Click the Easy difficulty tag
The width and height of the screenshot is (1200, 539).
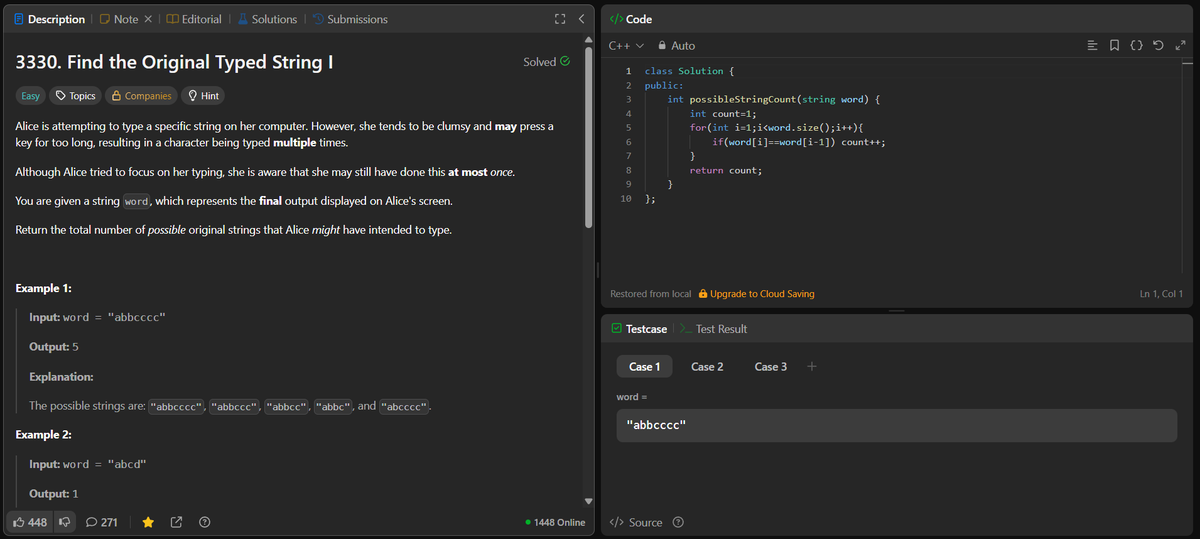tap(31, 96)
